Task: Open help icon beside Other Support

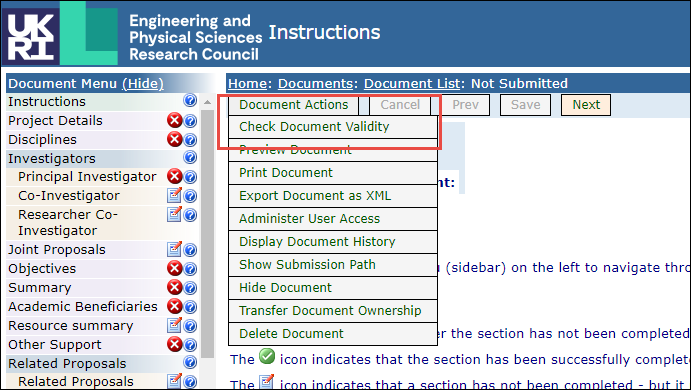Action: tap(190, 344)
